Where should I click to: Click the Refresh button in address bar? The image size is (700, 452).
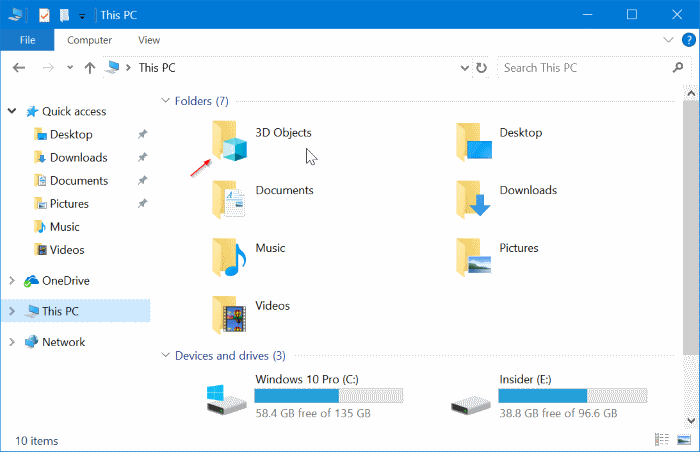pos(482,68)
